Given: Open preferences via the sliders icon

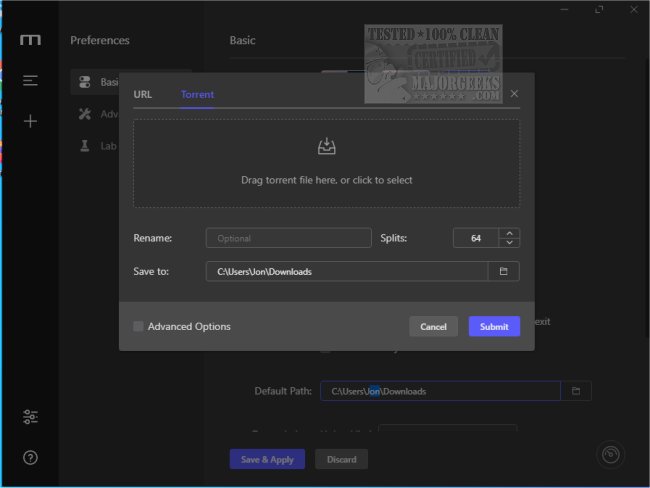Looking at the screenshot, I should 30,417.
